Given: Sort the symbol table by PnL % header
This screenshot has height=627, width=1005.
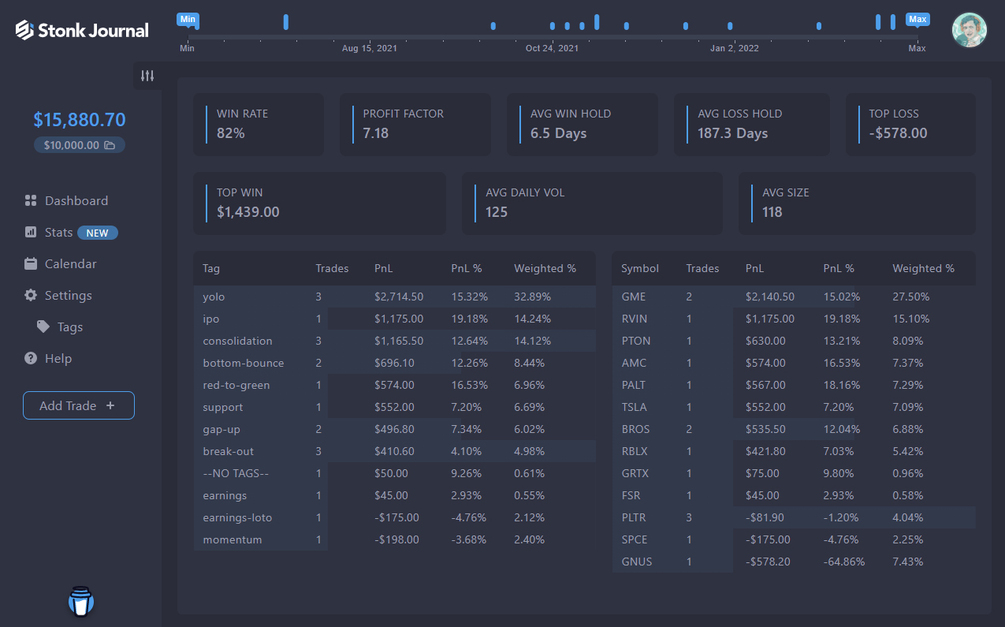Looking at the screenshot, I should coord(838,268).
